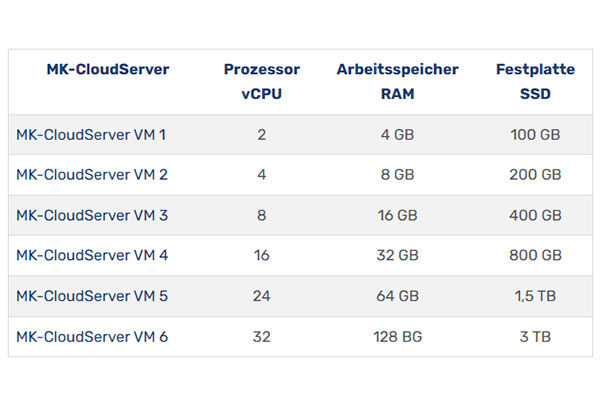600x400 pixels.
Task: Click the 4 GB RAM cell
Action: coord(397,134)
